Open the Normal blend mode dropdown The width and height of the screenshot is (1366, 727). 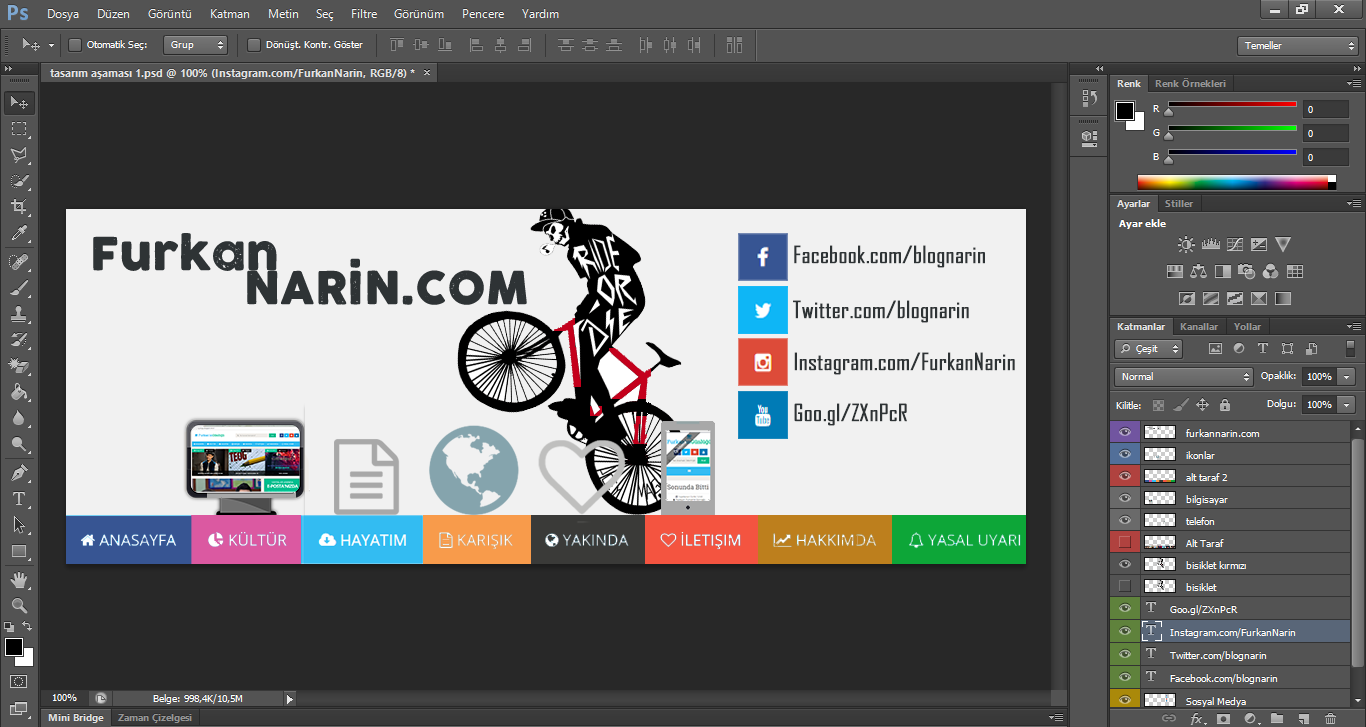tap(1183, 377)
